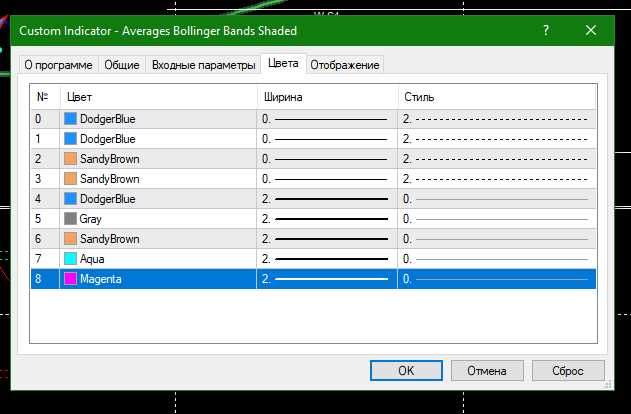Click the DodgerBlue swatch in row 0
The width and height of the screenshot is (631, 414).
pos(70,119)
